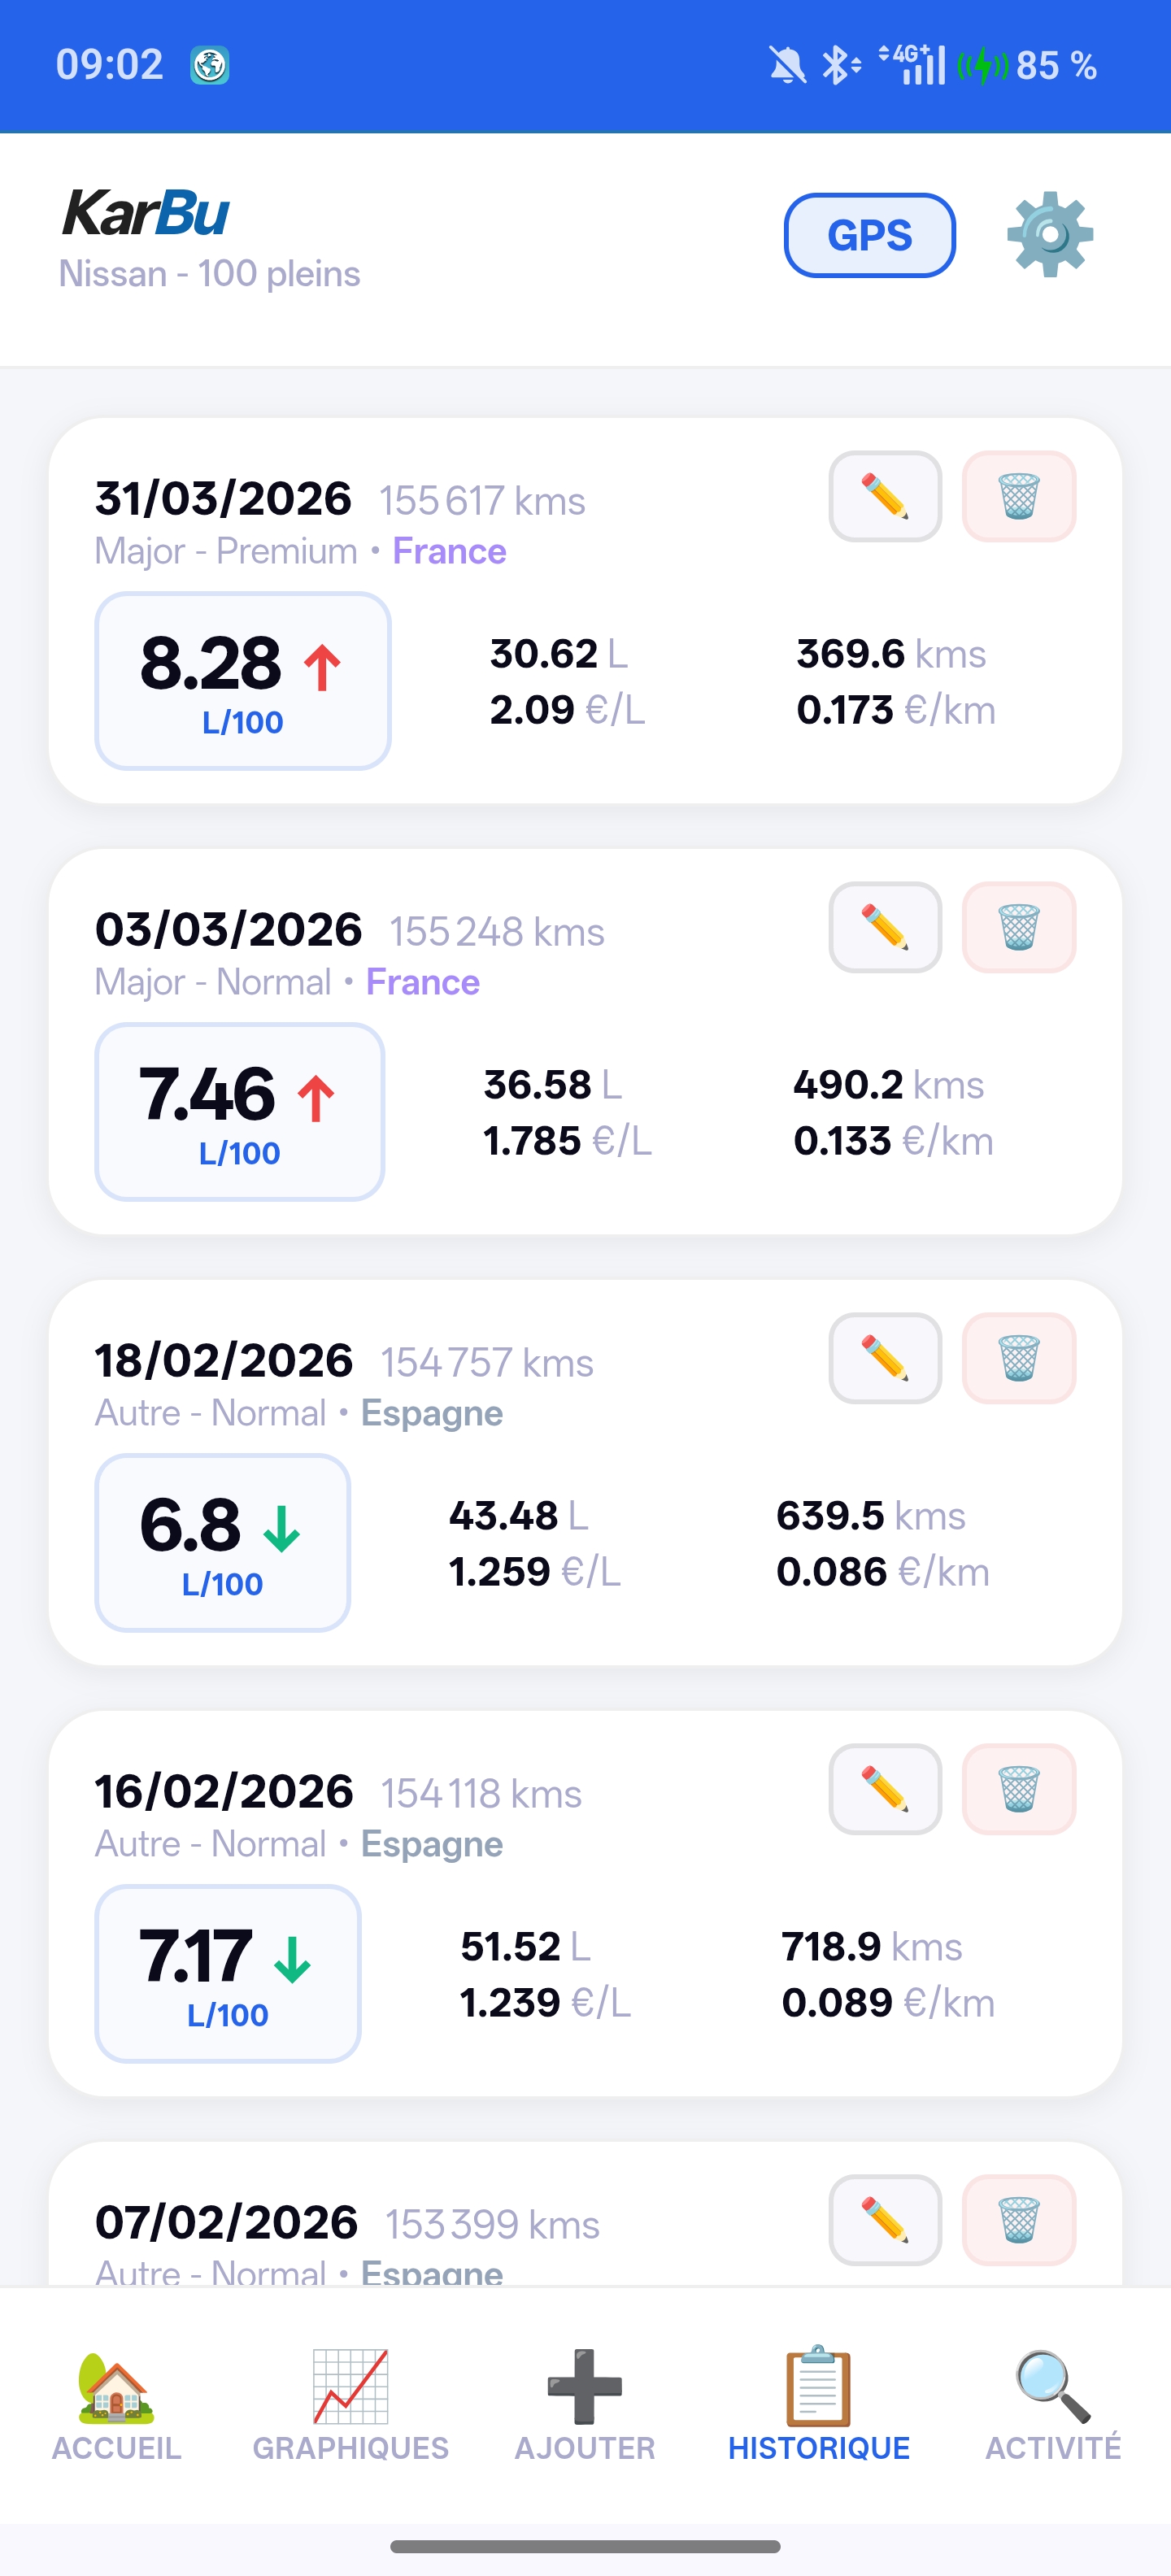Delete the 31/03/2026 fill-up entry

pos(1018,496)
